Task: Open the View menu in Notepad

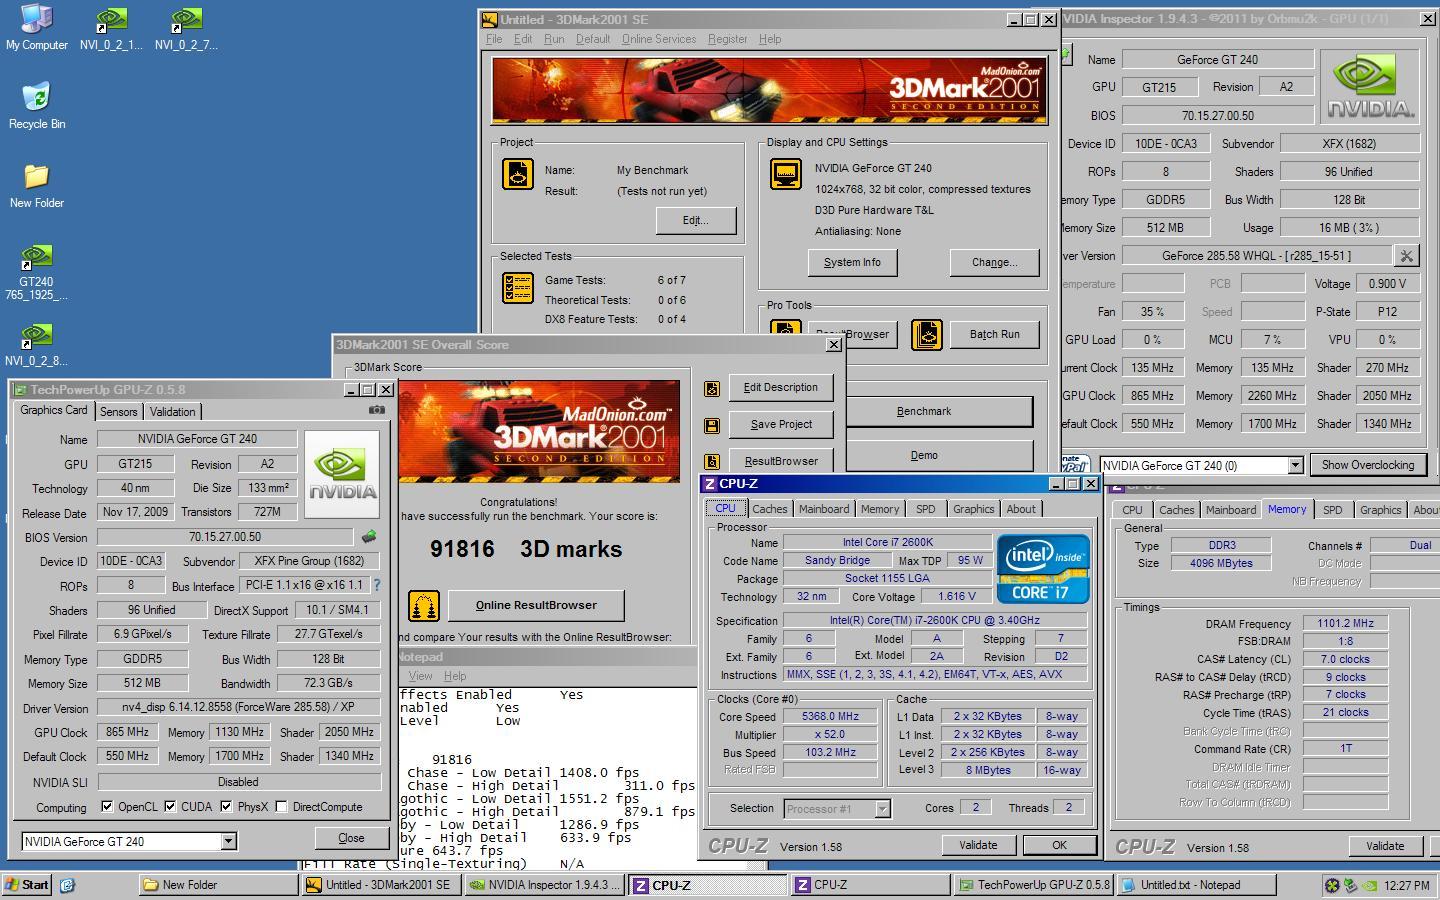Action: point(420,676)
